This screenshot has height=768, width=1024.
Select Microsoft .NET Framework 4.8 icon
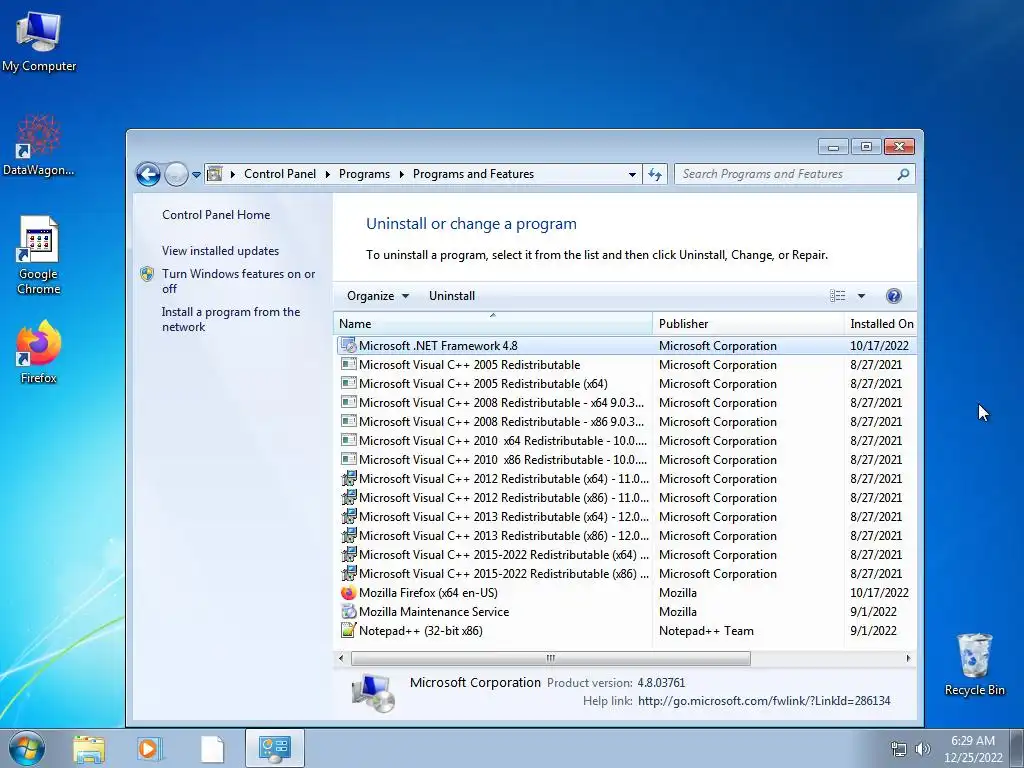[349, 345]
